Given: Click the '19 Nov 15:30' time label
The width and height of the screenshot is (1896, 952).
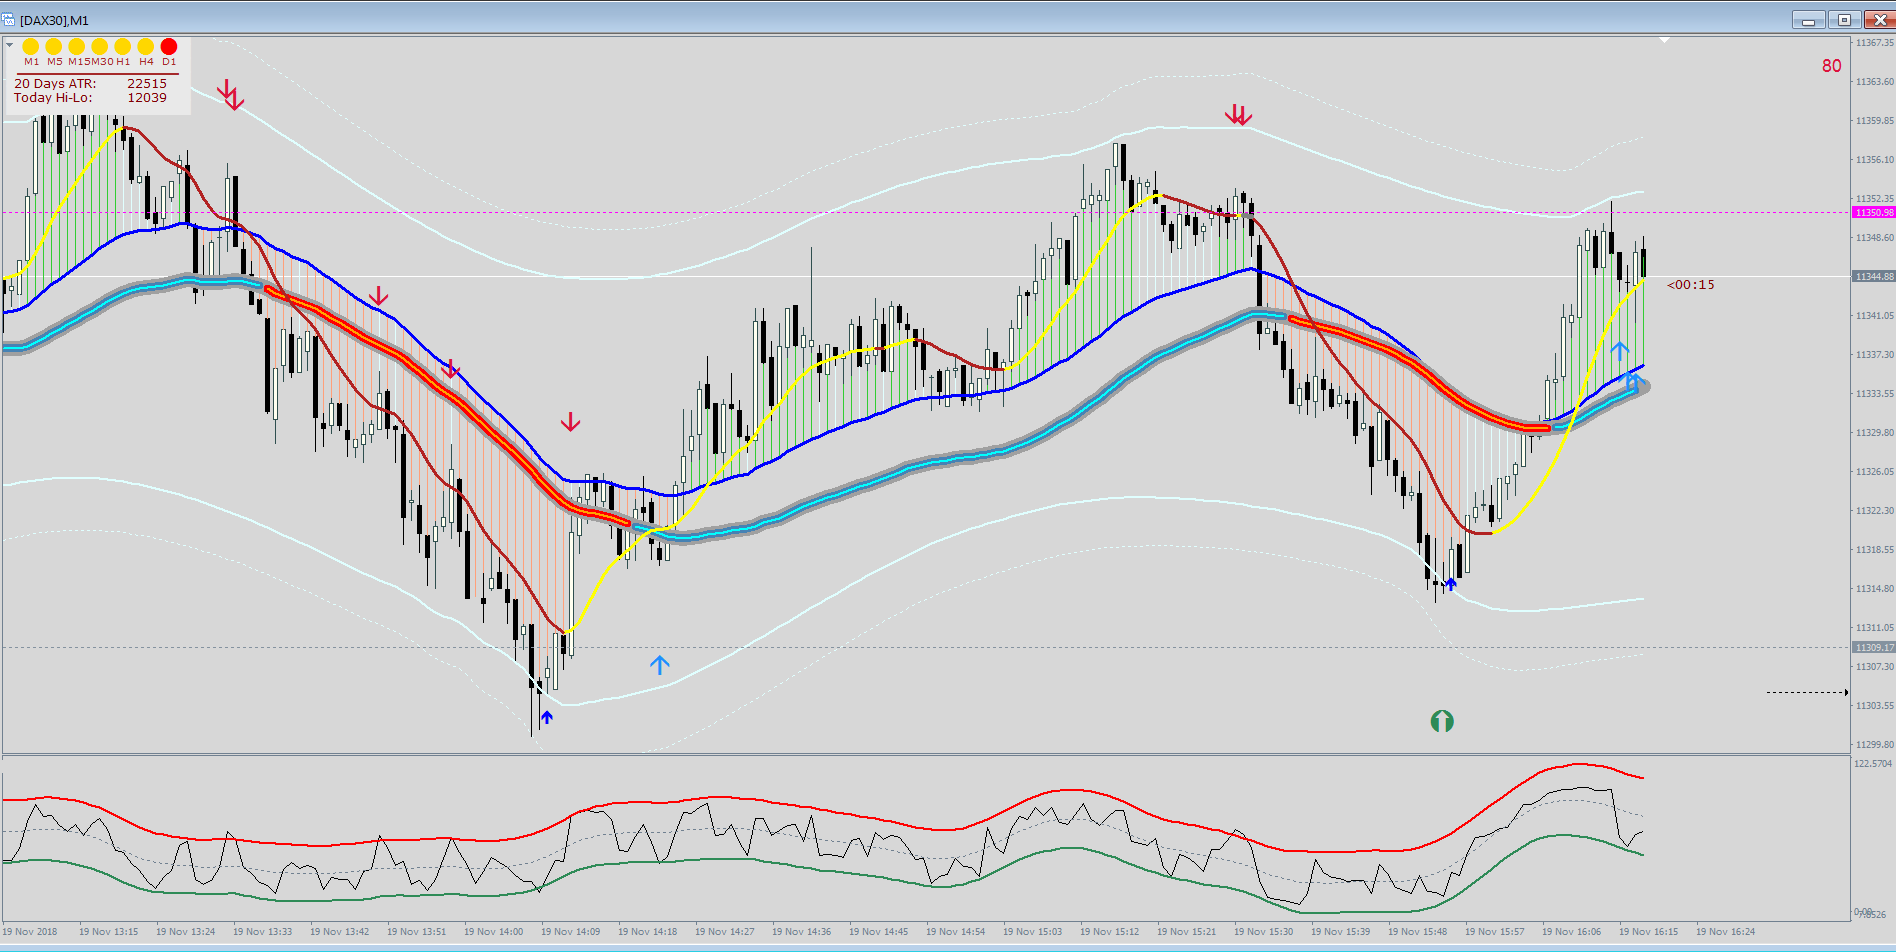Looking at the screenshot, I should (x=1264, y=932).
